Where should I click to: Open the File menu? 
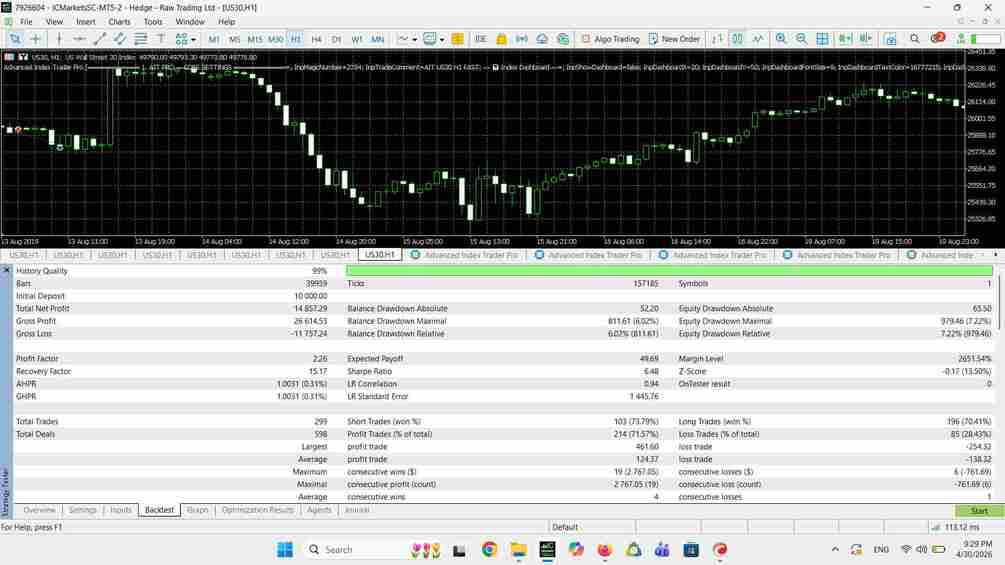[x=26, y=22]
